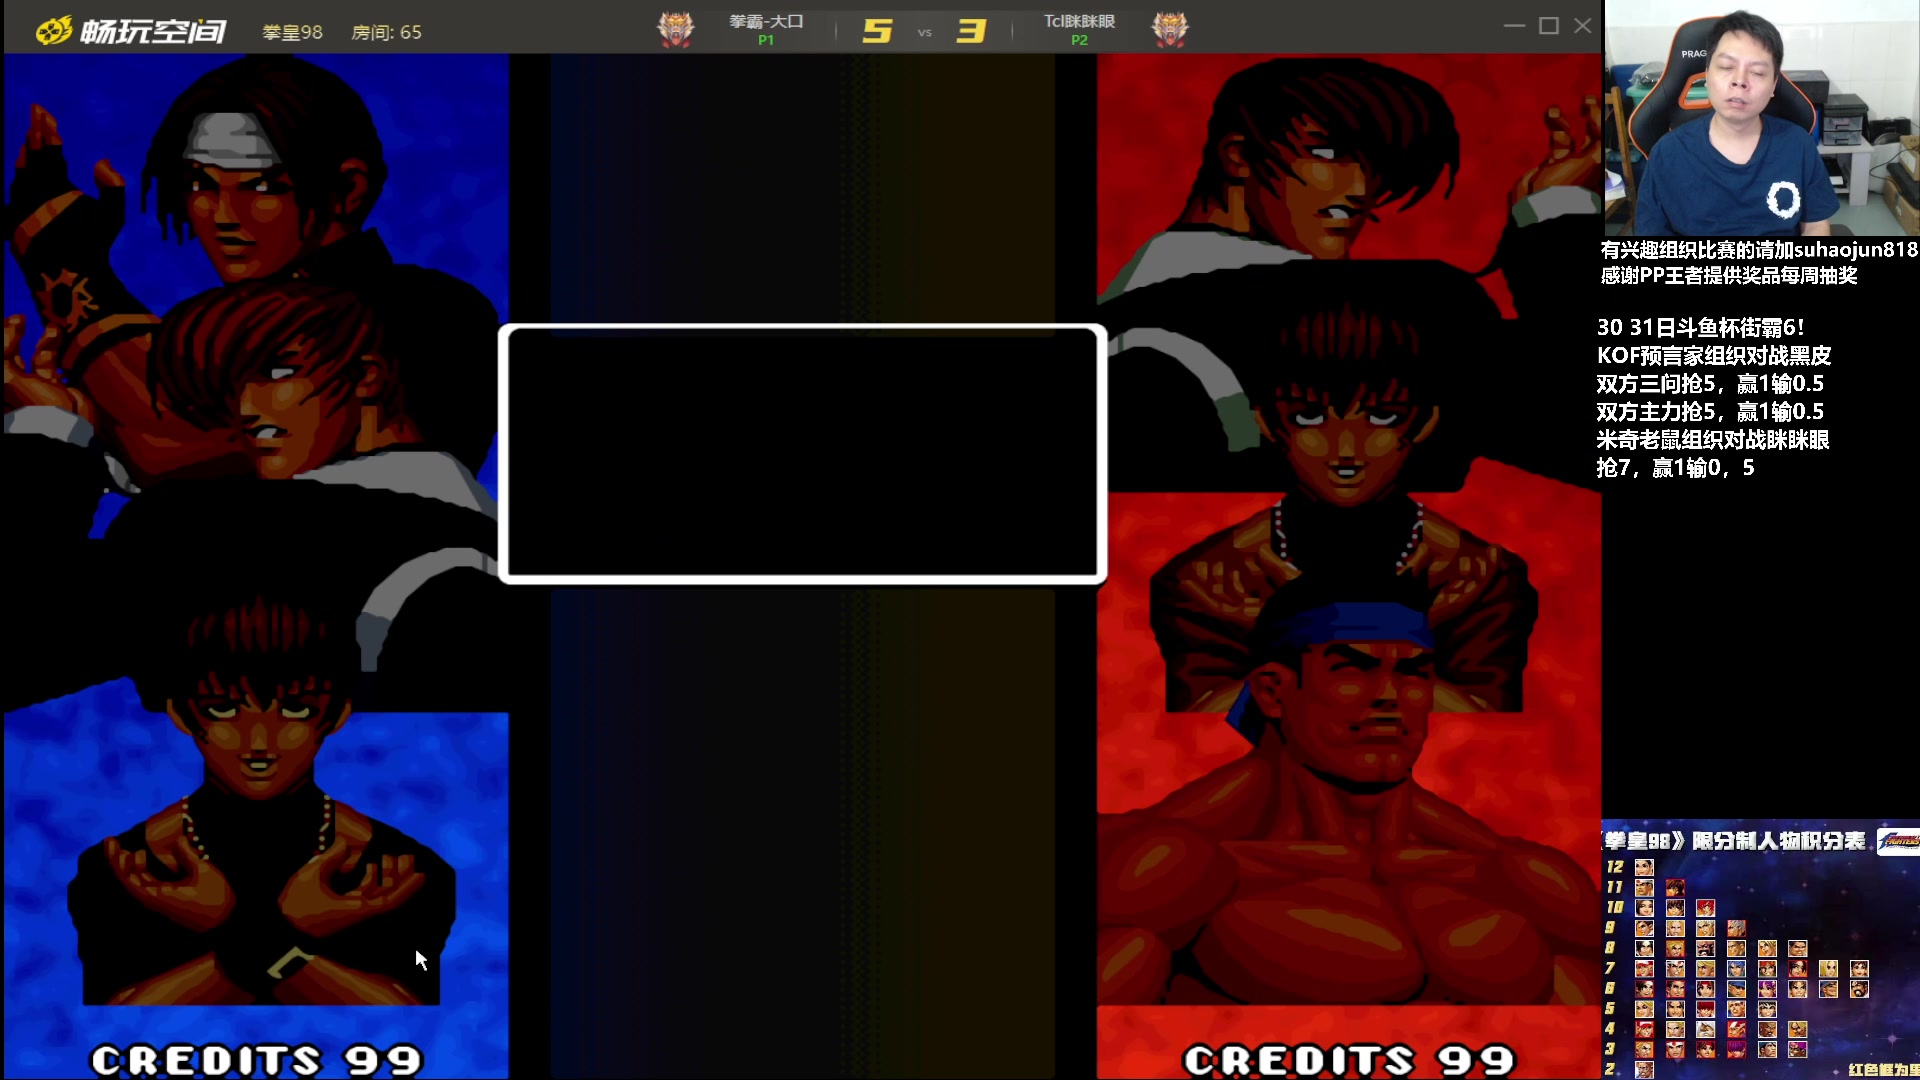
Task: Maximize the 畅玩空间 game window
Action: tap(1549, 26)
